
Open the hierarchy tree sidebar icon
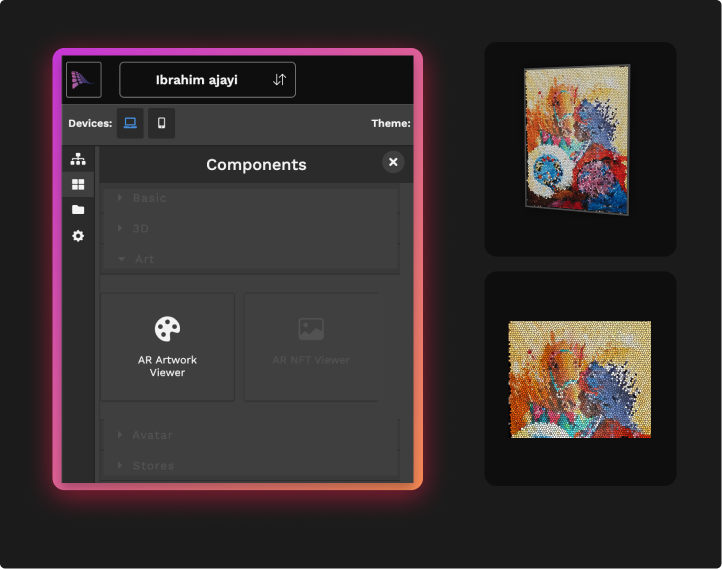pyautogui.click(x=78, y=159)
